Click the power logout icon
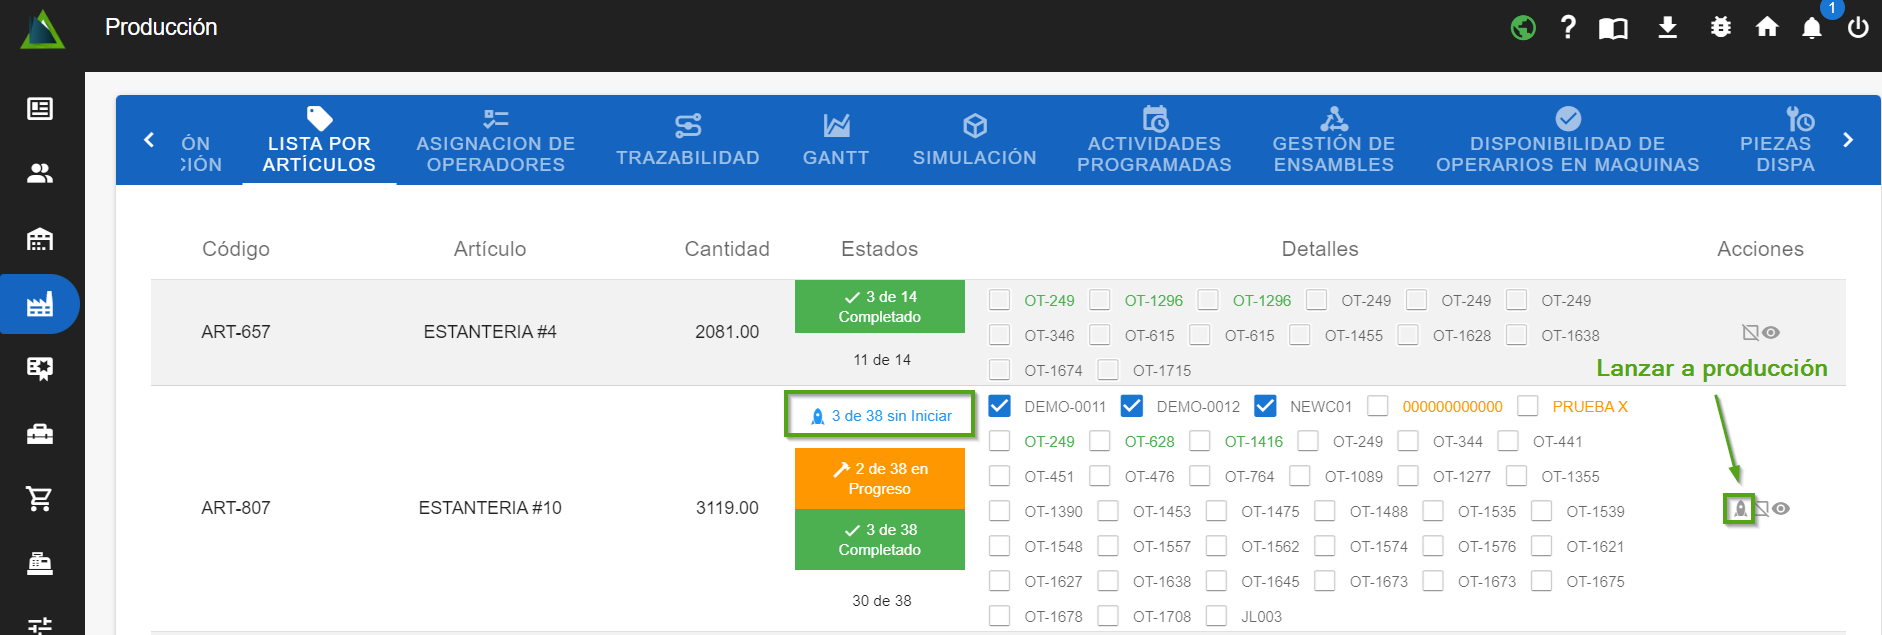The height and width of the screenshot is (635, 1882). 1858,28
